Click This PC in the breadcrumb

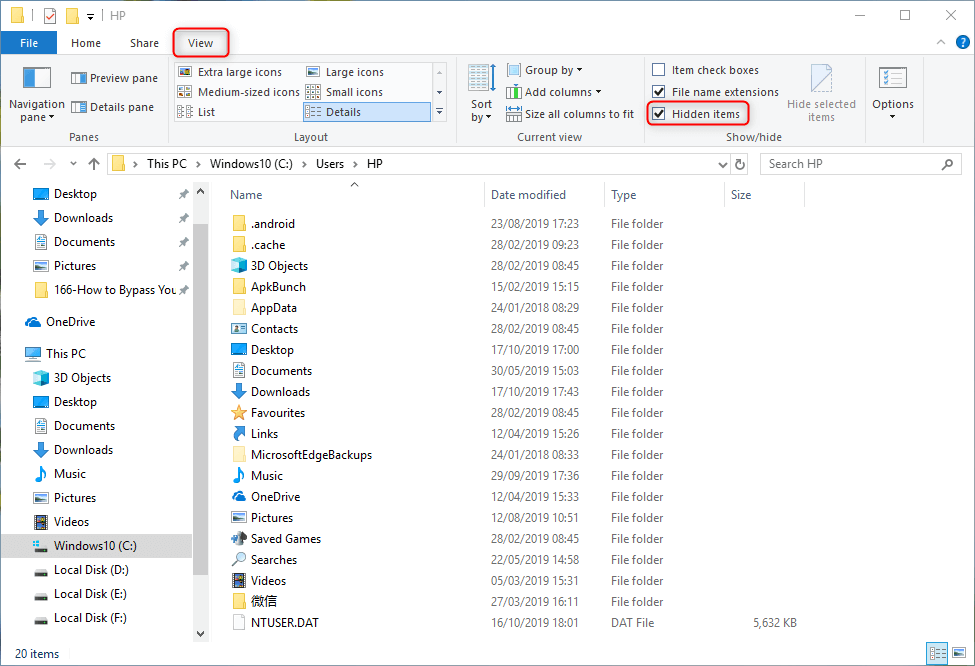pyautogui.click(x=167, y=164)
